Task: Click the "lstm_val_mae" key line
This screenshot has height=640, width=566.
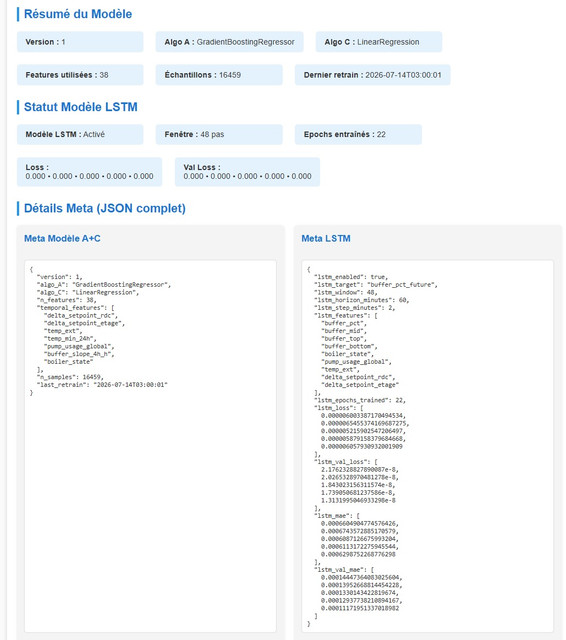Action: [x=344, y=570]
